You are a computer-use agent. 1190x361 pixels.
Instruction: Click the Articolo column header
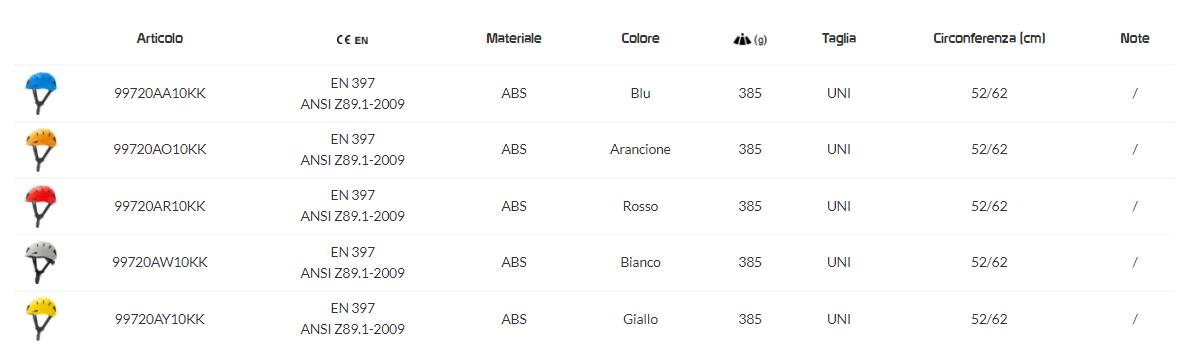159,38
